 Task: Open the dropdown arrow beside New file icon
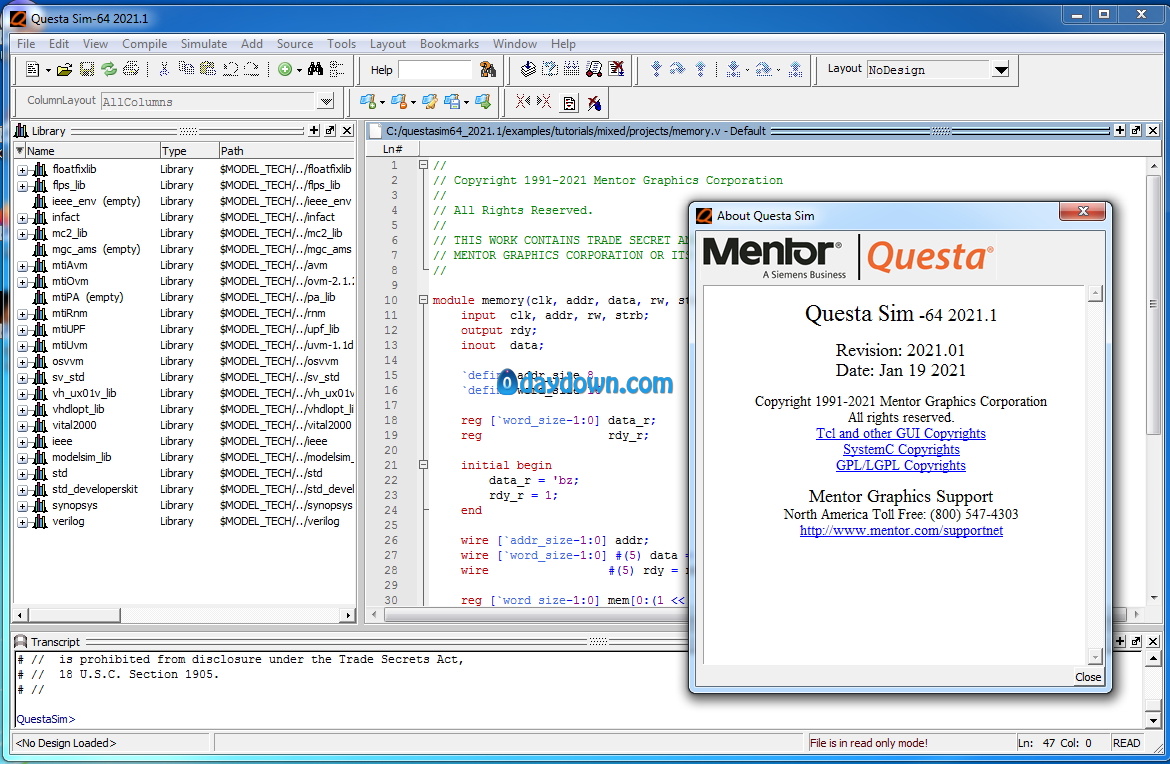coord(48,70)
